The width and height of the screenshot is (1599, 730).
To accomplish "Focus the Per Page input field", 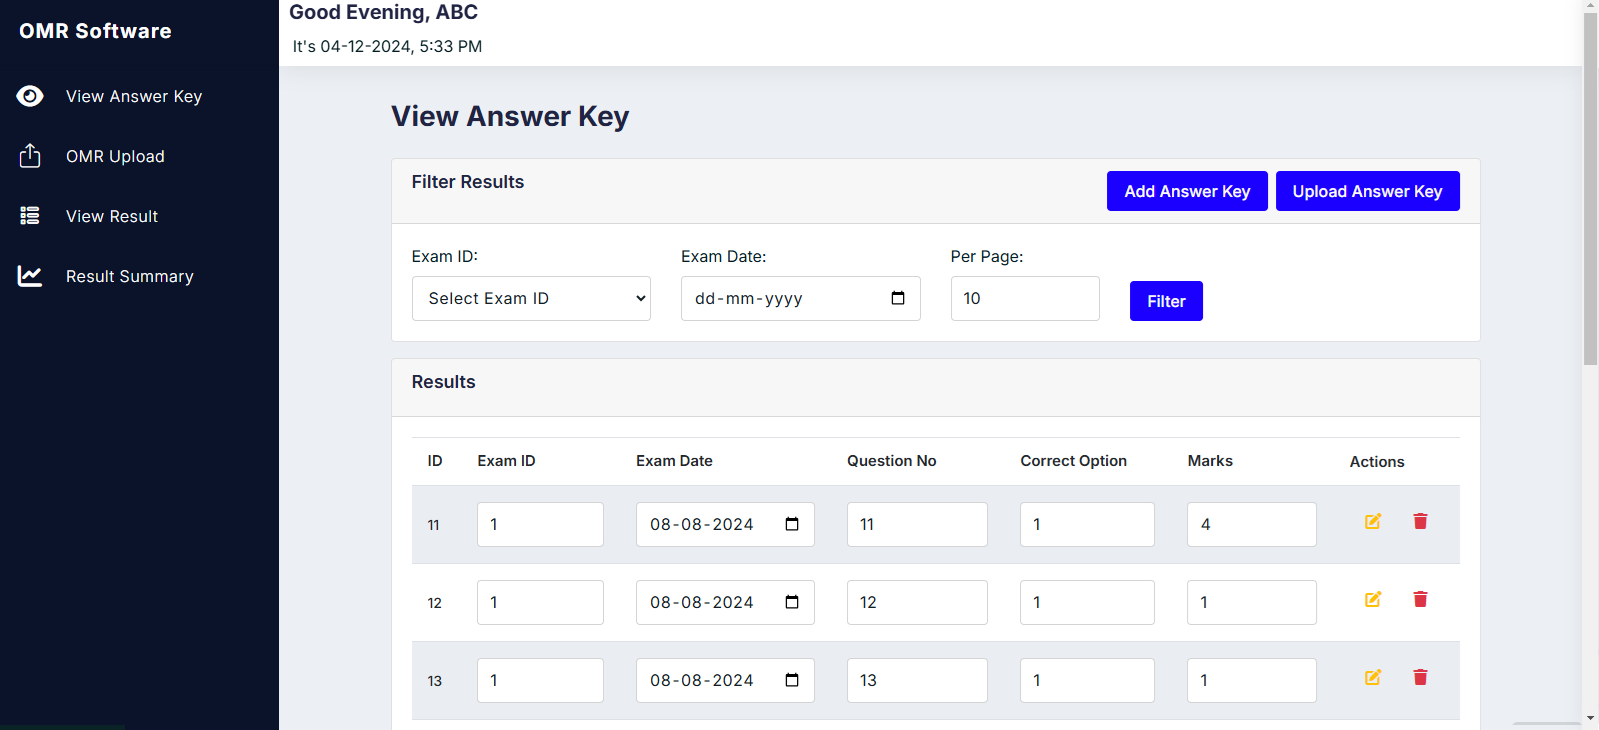I will point(1025,298).
